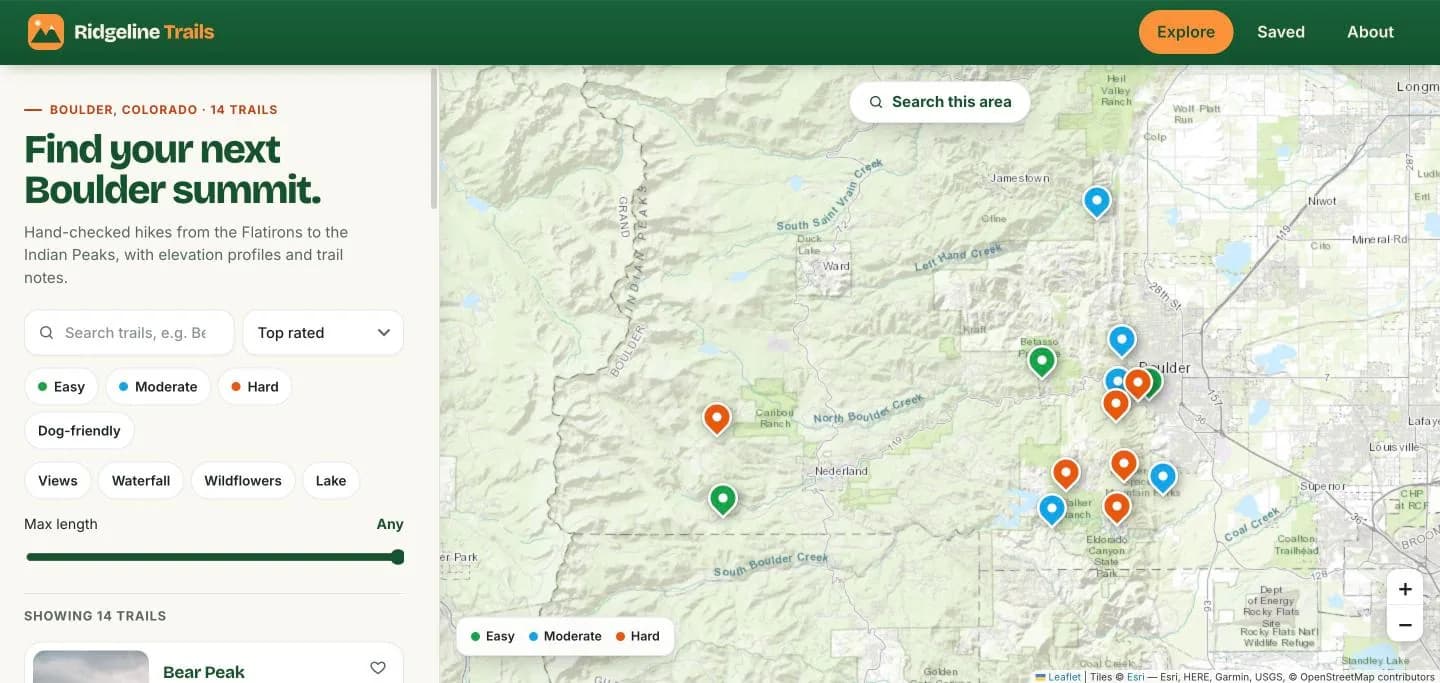
Task: Toggle the Hard difficulty filter chip
Action: click(x=255, y=387)
